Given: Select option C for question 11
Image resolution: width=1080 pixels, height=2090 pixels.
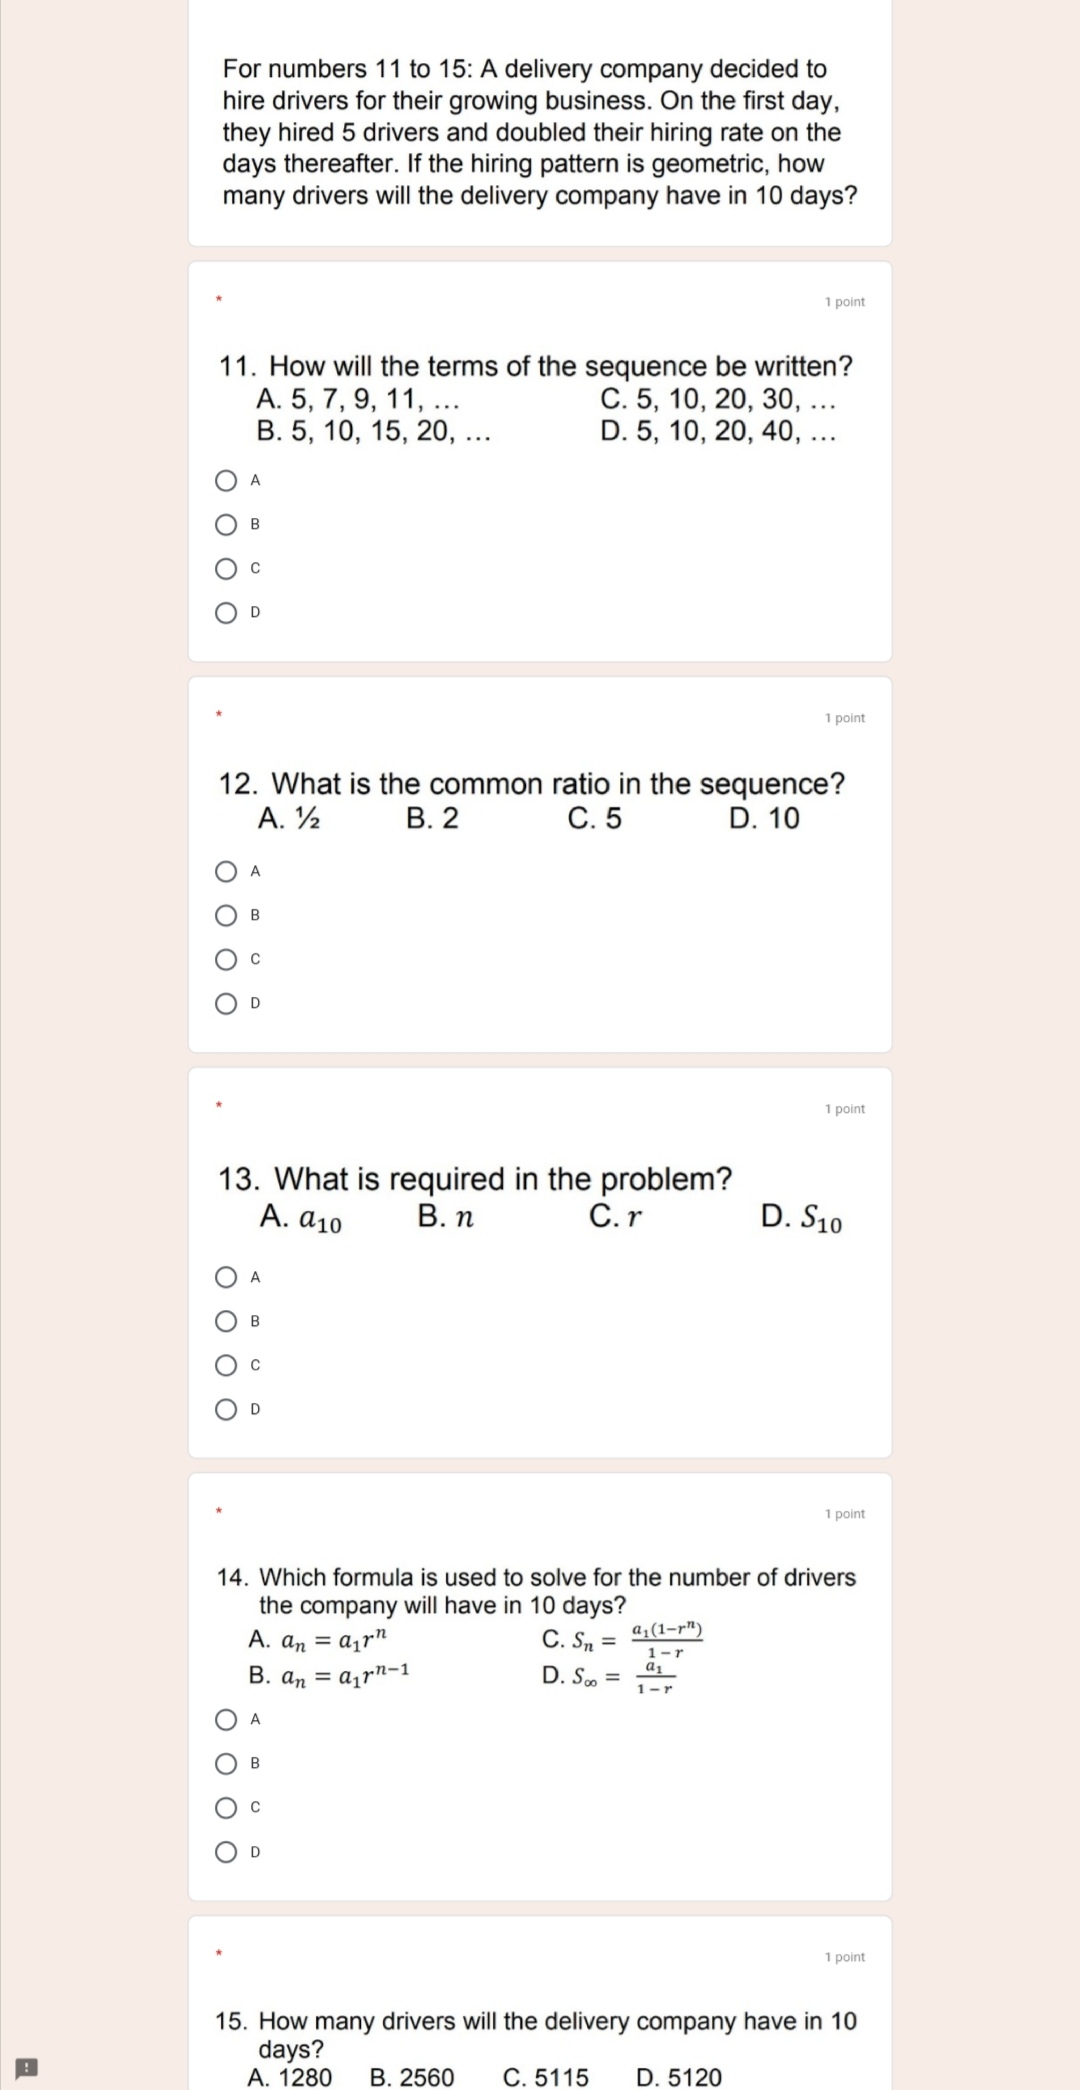Looking at the screenshot, I should [224, 568].
